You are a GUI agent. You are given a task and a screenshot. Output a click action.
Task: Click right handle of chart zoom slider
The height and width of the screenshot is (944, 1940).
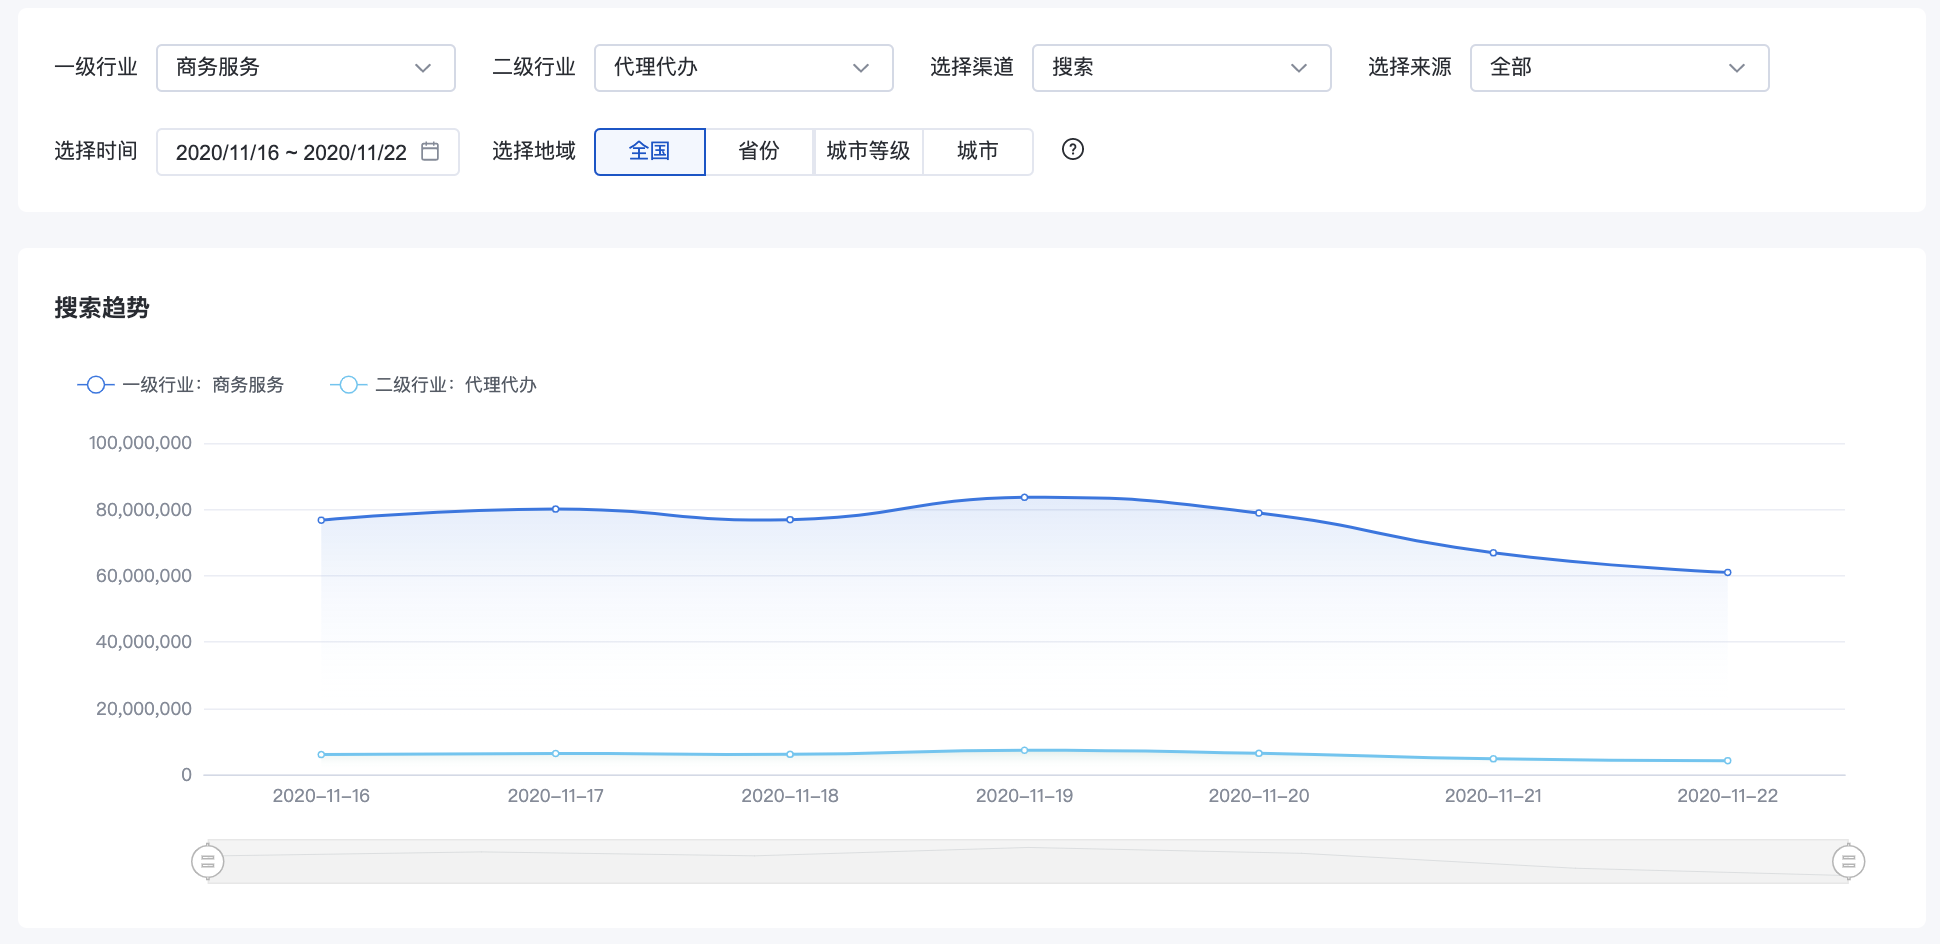[1848, 861]
